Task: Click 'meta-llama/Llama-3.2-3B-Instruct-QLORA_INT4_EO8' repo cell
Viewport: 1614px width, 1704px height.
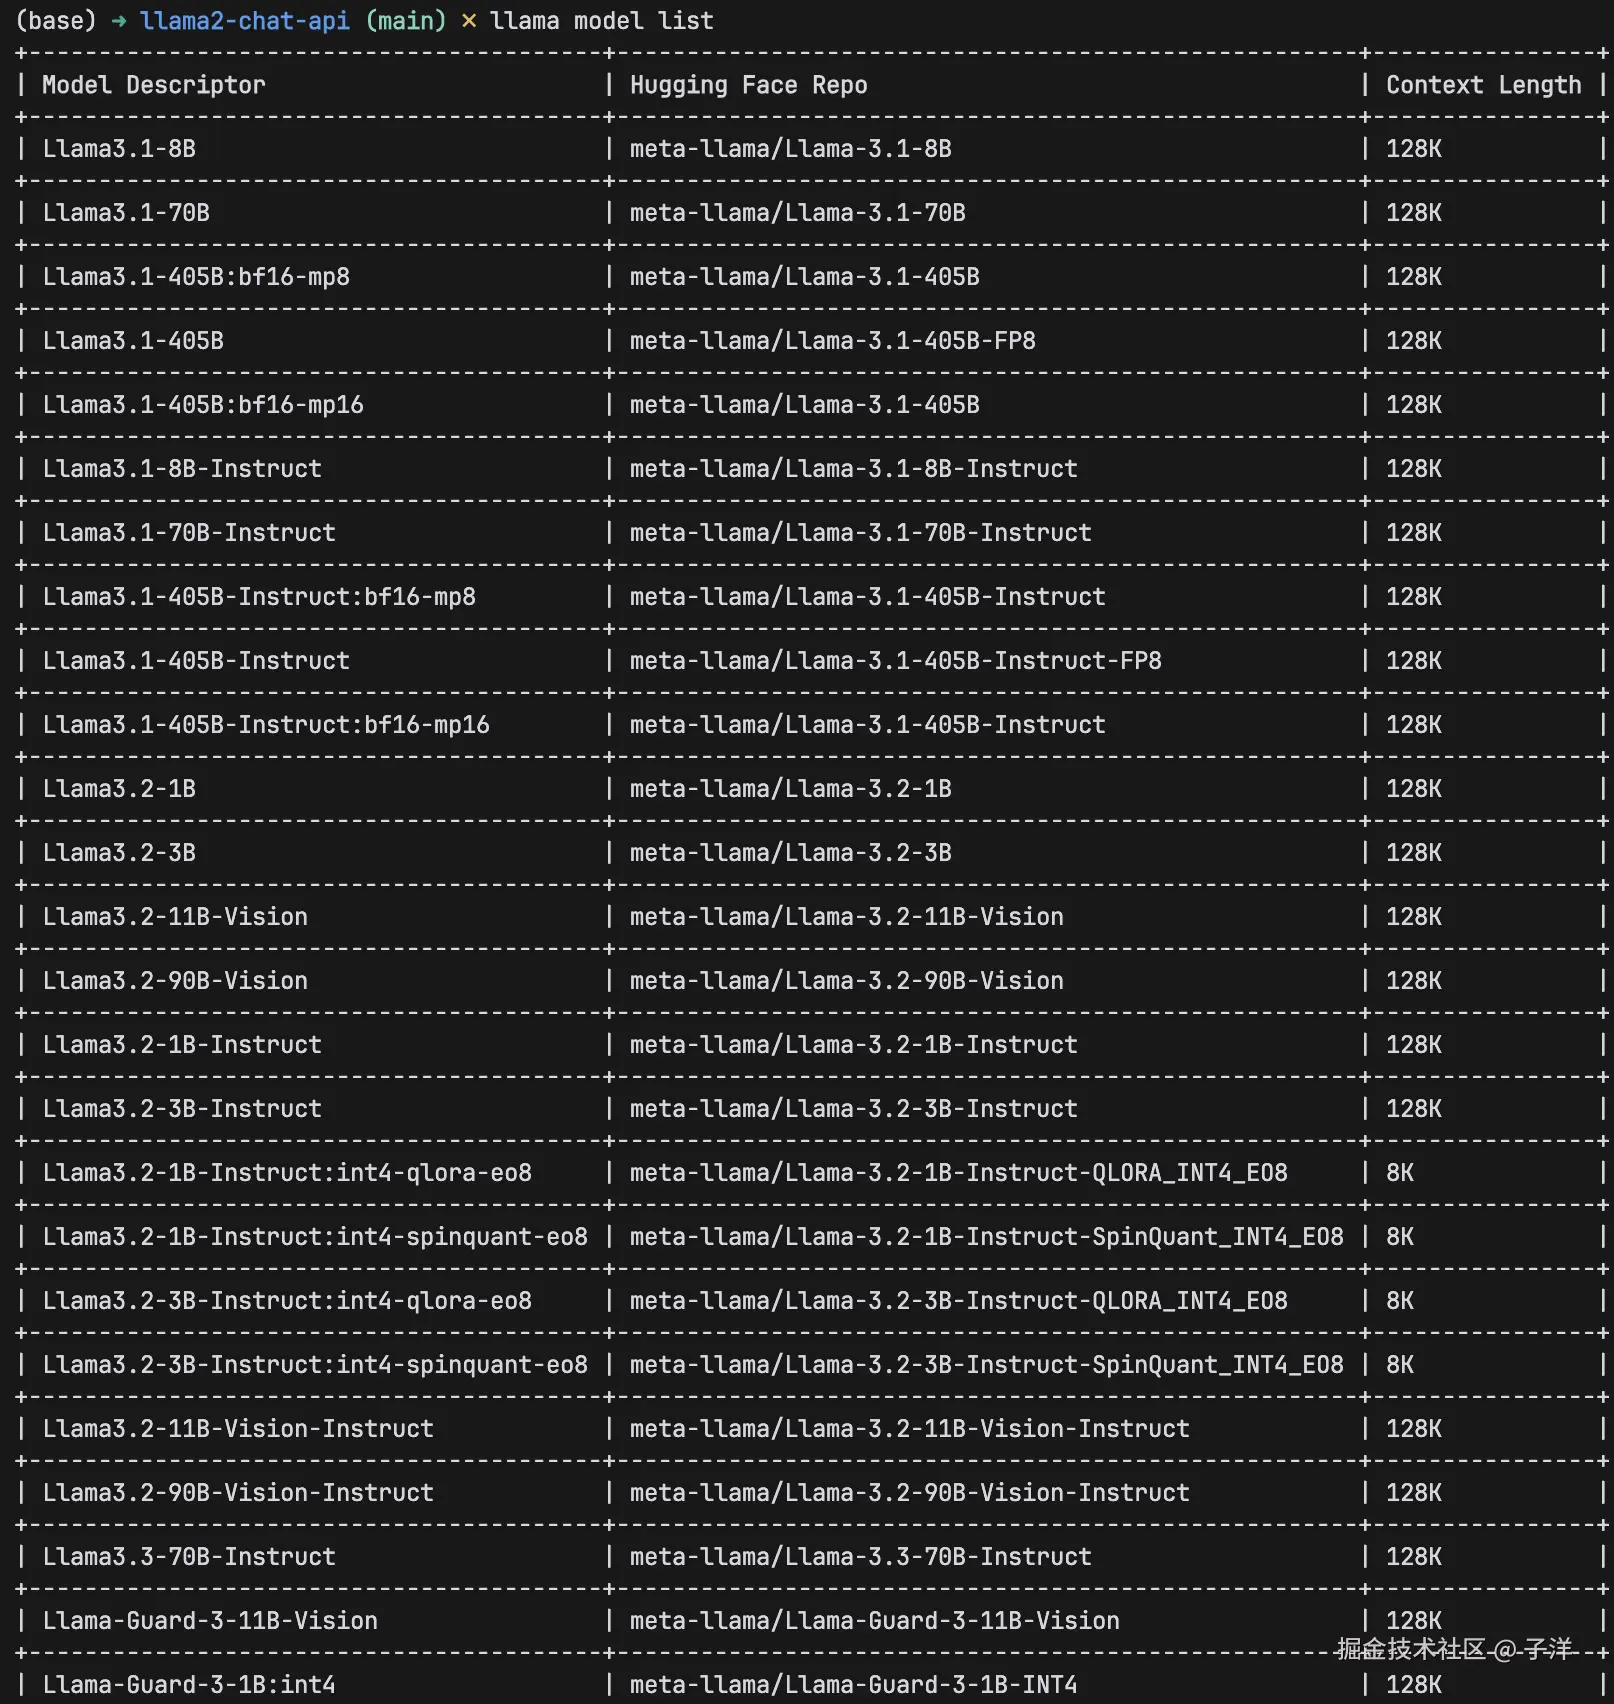Action: pos(958,1301)
